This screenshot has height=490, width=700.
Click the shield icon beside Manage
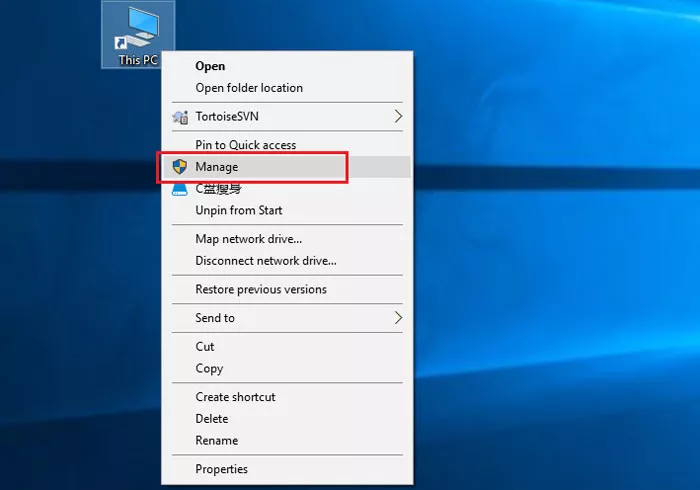click(x=180, y=167)
